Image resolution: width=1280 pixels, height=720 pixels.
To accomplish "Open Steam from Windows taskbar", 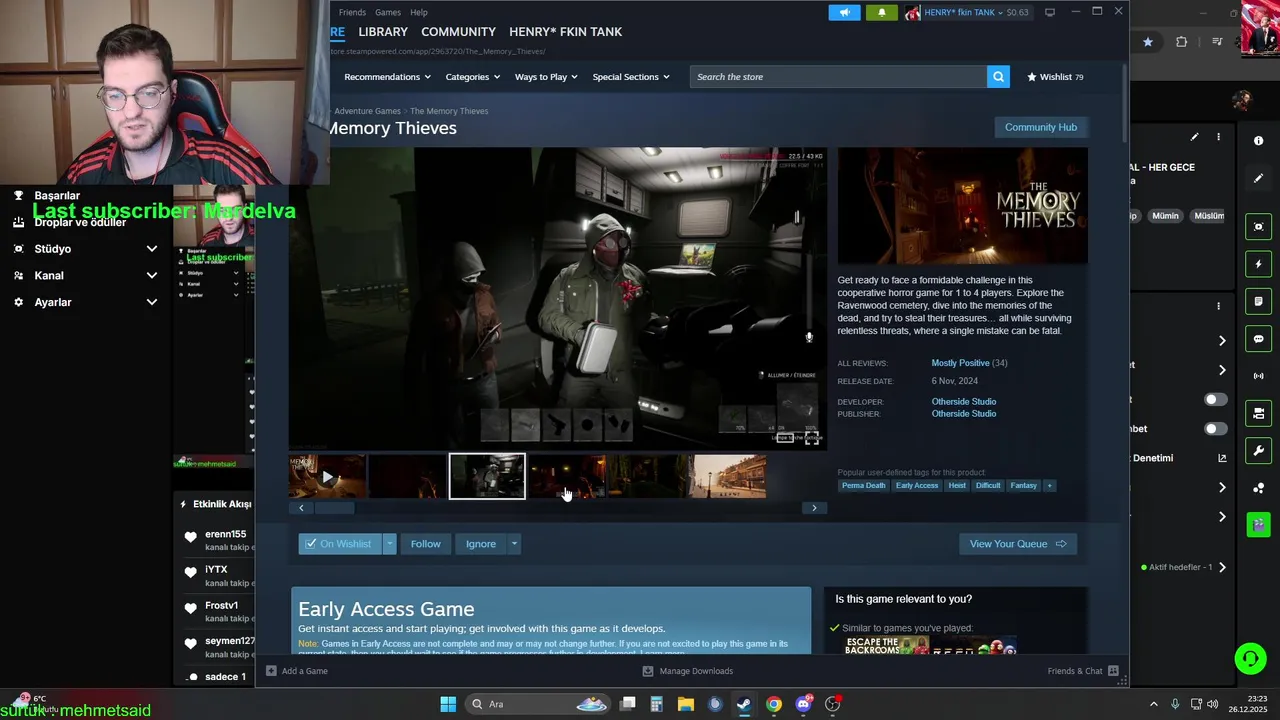I will pos(744,704).
